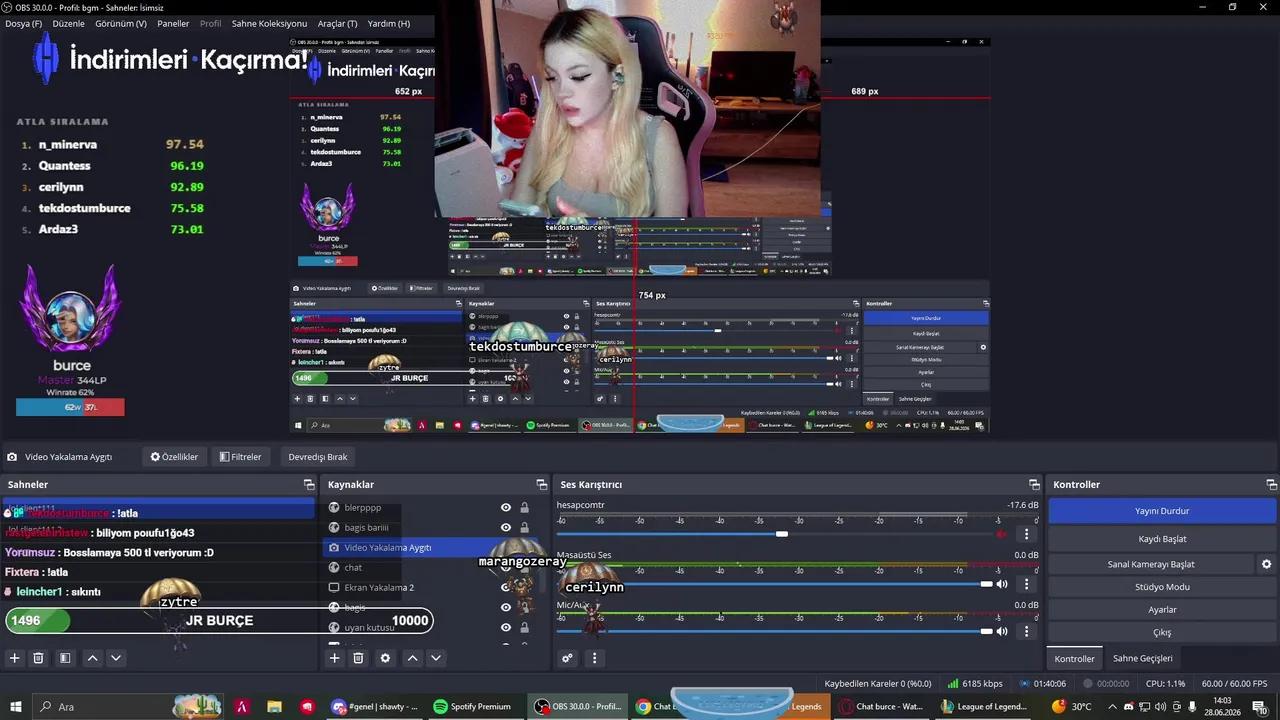Image resolution: width=1280 pixels, height=720 pixels.
Task: Move the source up with the up arrow in Kaynaklar
Action: pos(412,658)
